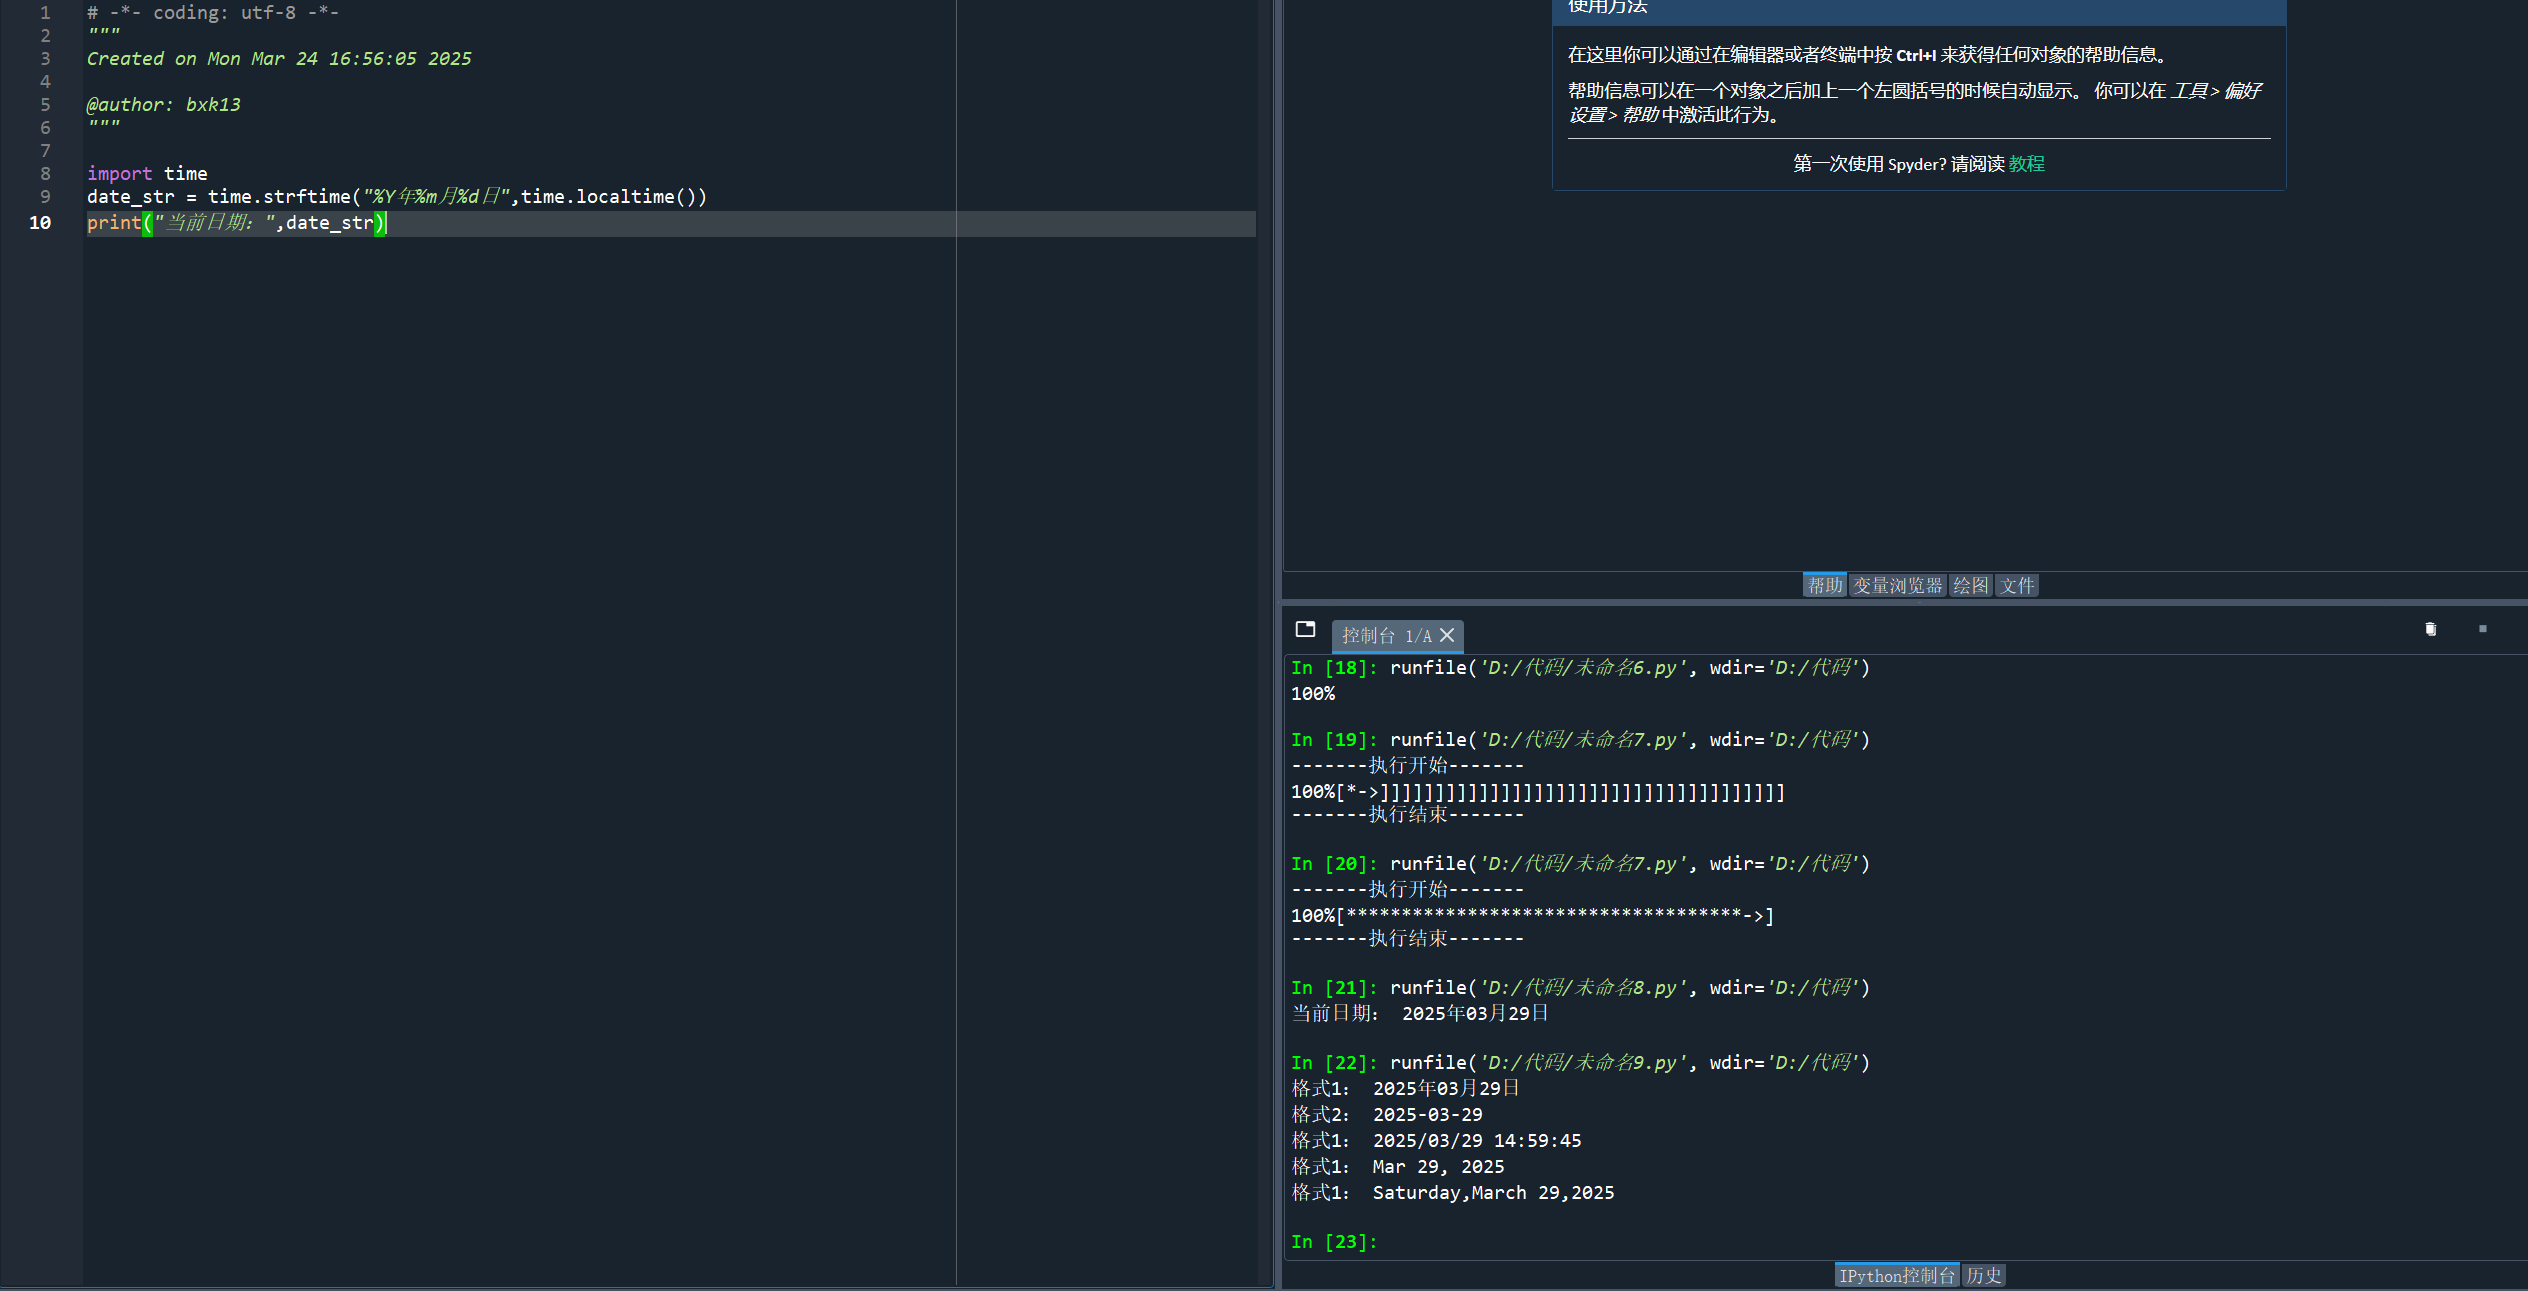Click the print statement on line 10
Screen dimensions: 2528x1291
tap(235, 223)
